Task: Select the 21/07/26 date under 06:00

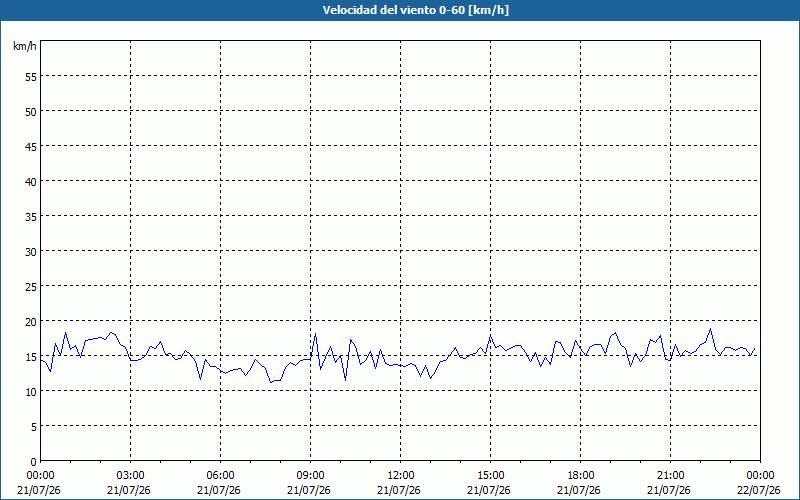Action: coord(220,490)
